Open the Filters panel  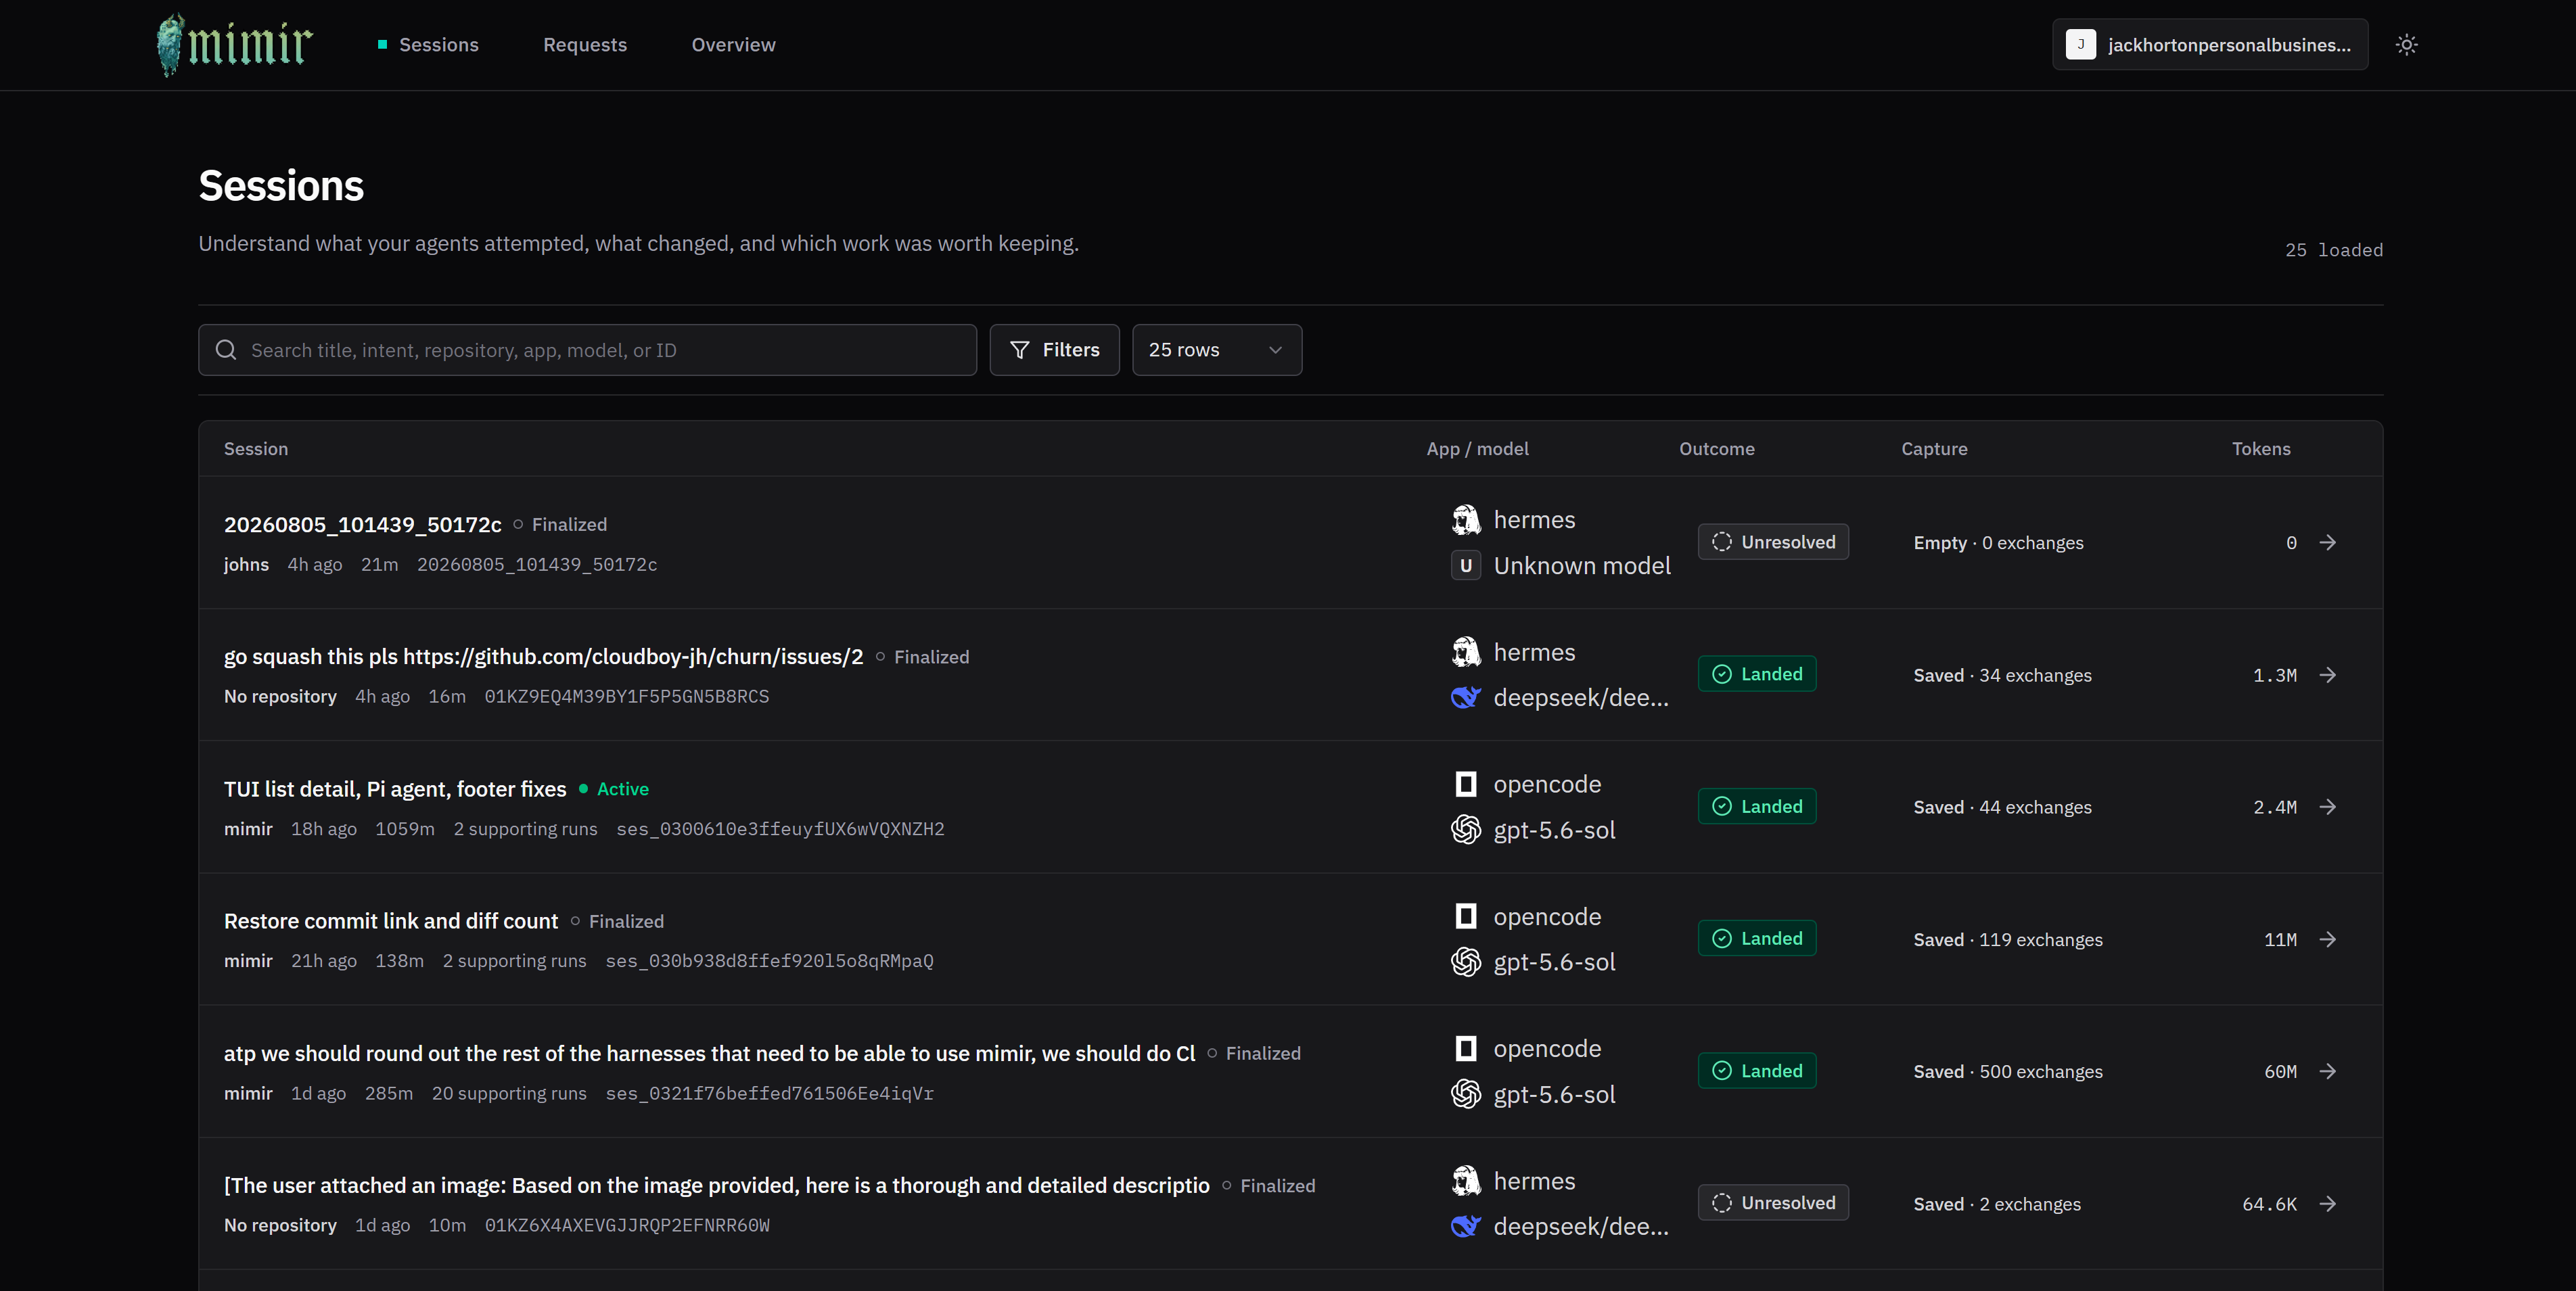tap(1054, 350)
